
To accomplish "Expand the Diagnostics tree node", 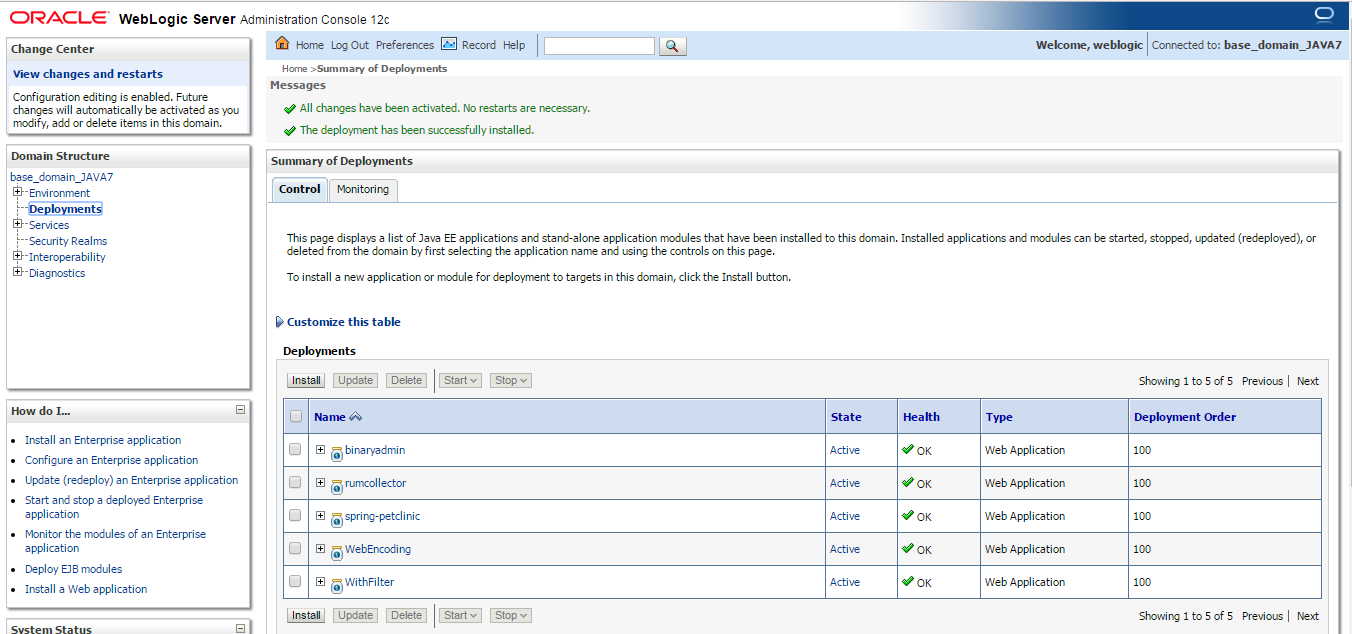I will point(18,272).
